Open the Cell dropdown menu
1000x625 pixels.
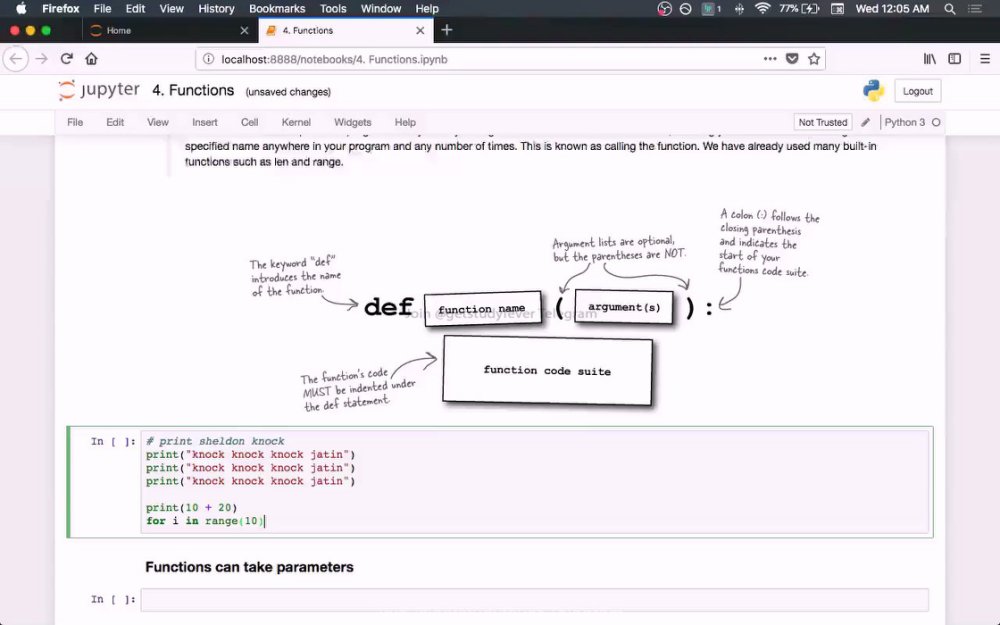point(249,122)
